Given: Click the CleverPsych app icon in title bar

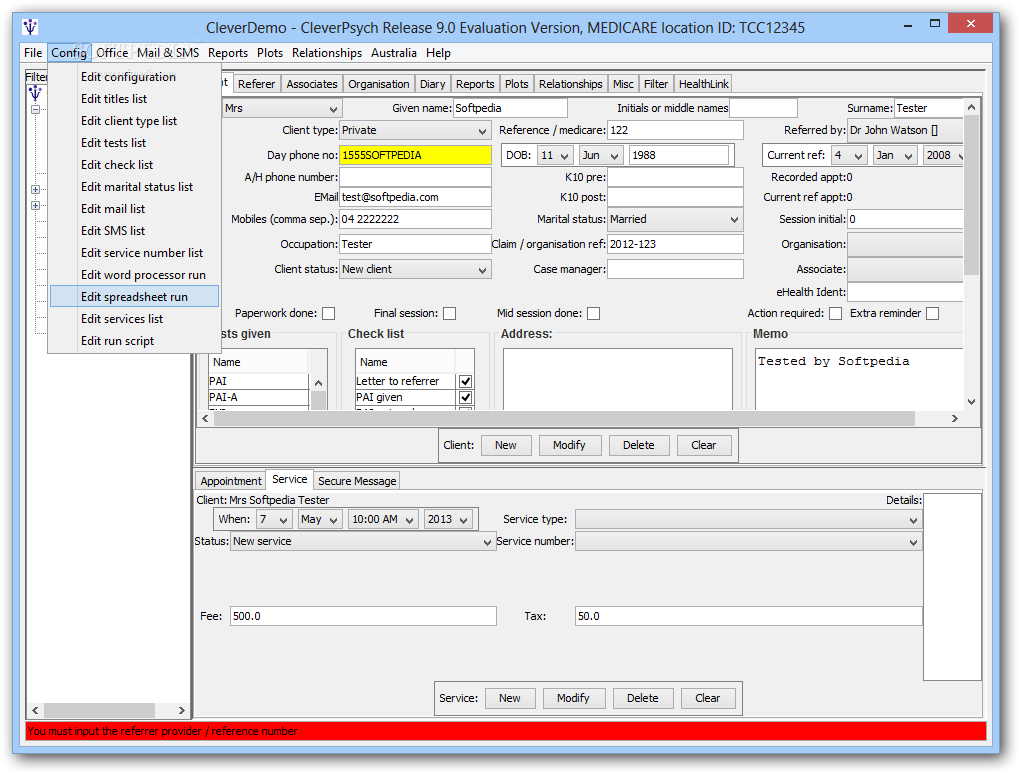Looking at the screenshot, I should point(30,27).
